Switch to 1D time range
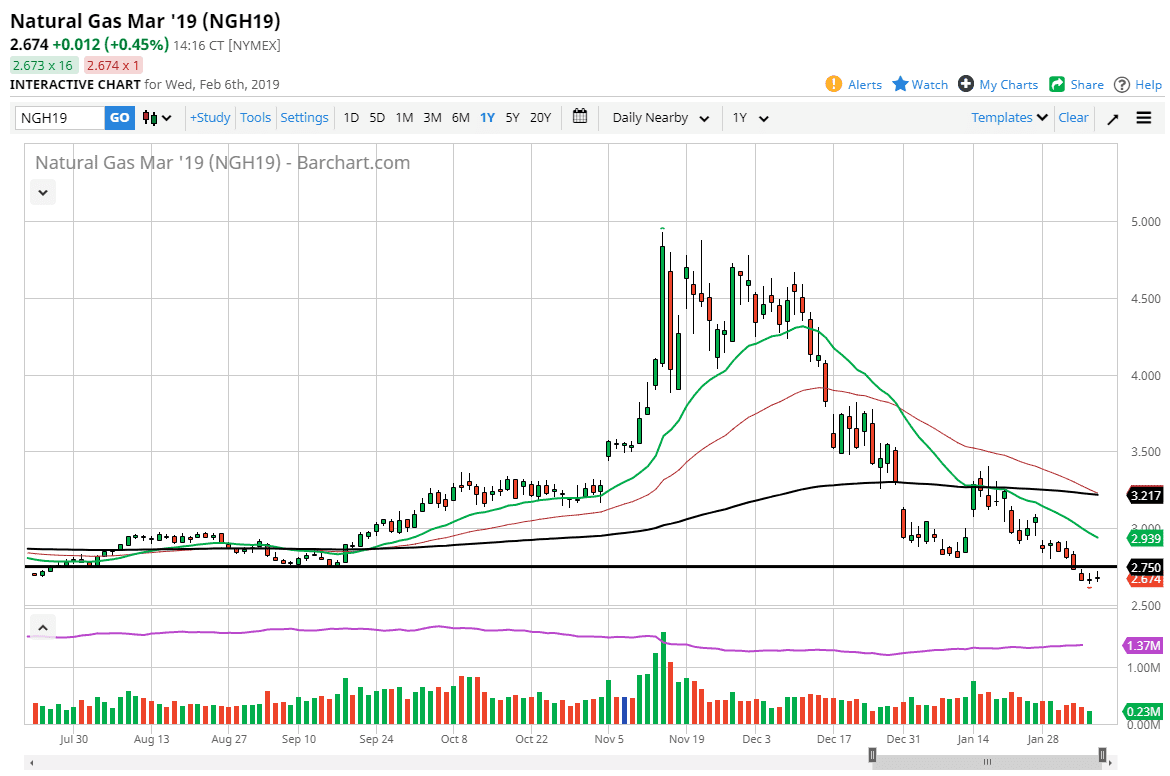 [x=351, y=118]
